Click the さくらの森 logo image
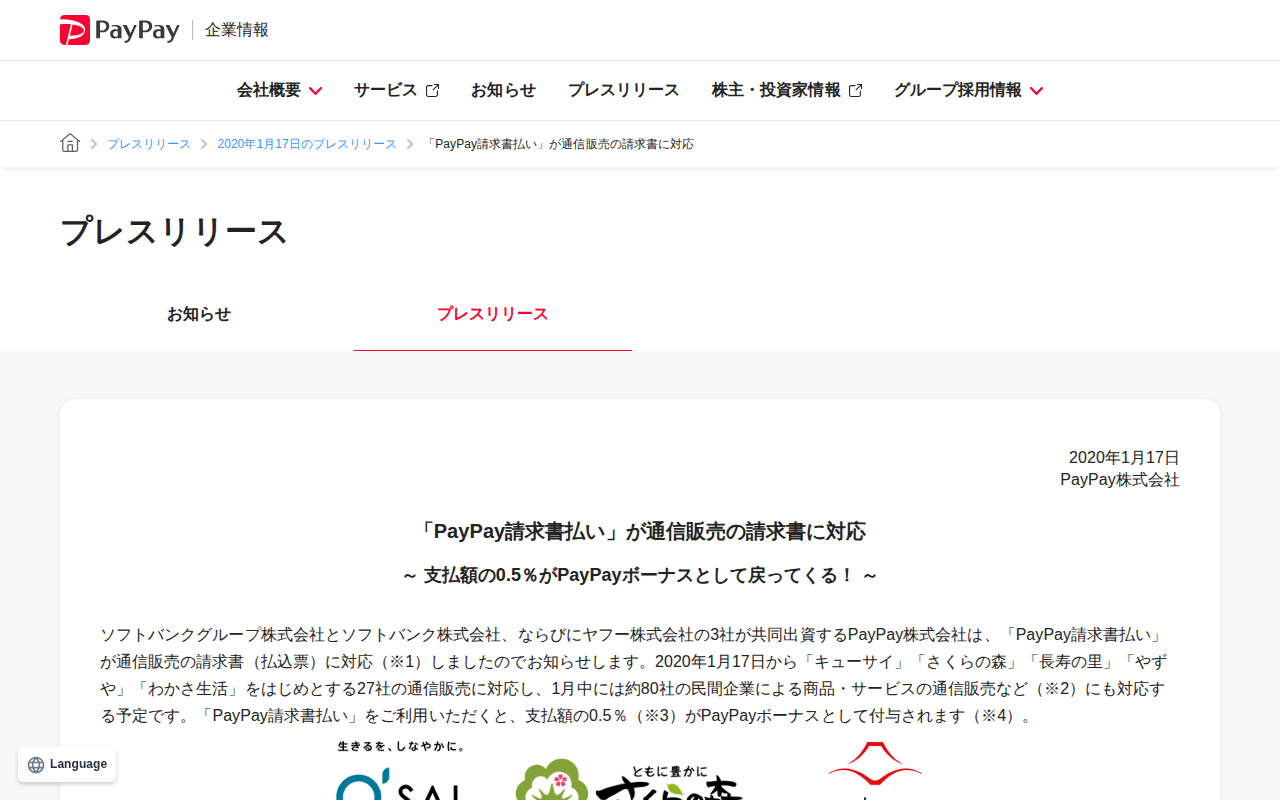Screen dimensions: 1280x800 coord(629,779)
